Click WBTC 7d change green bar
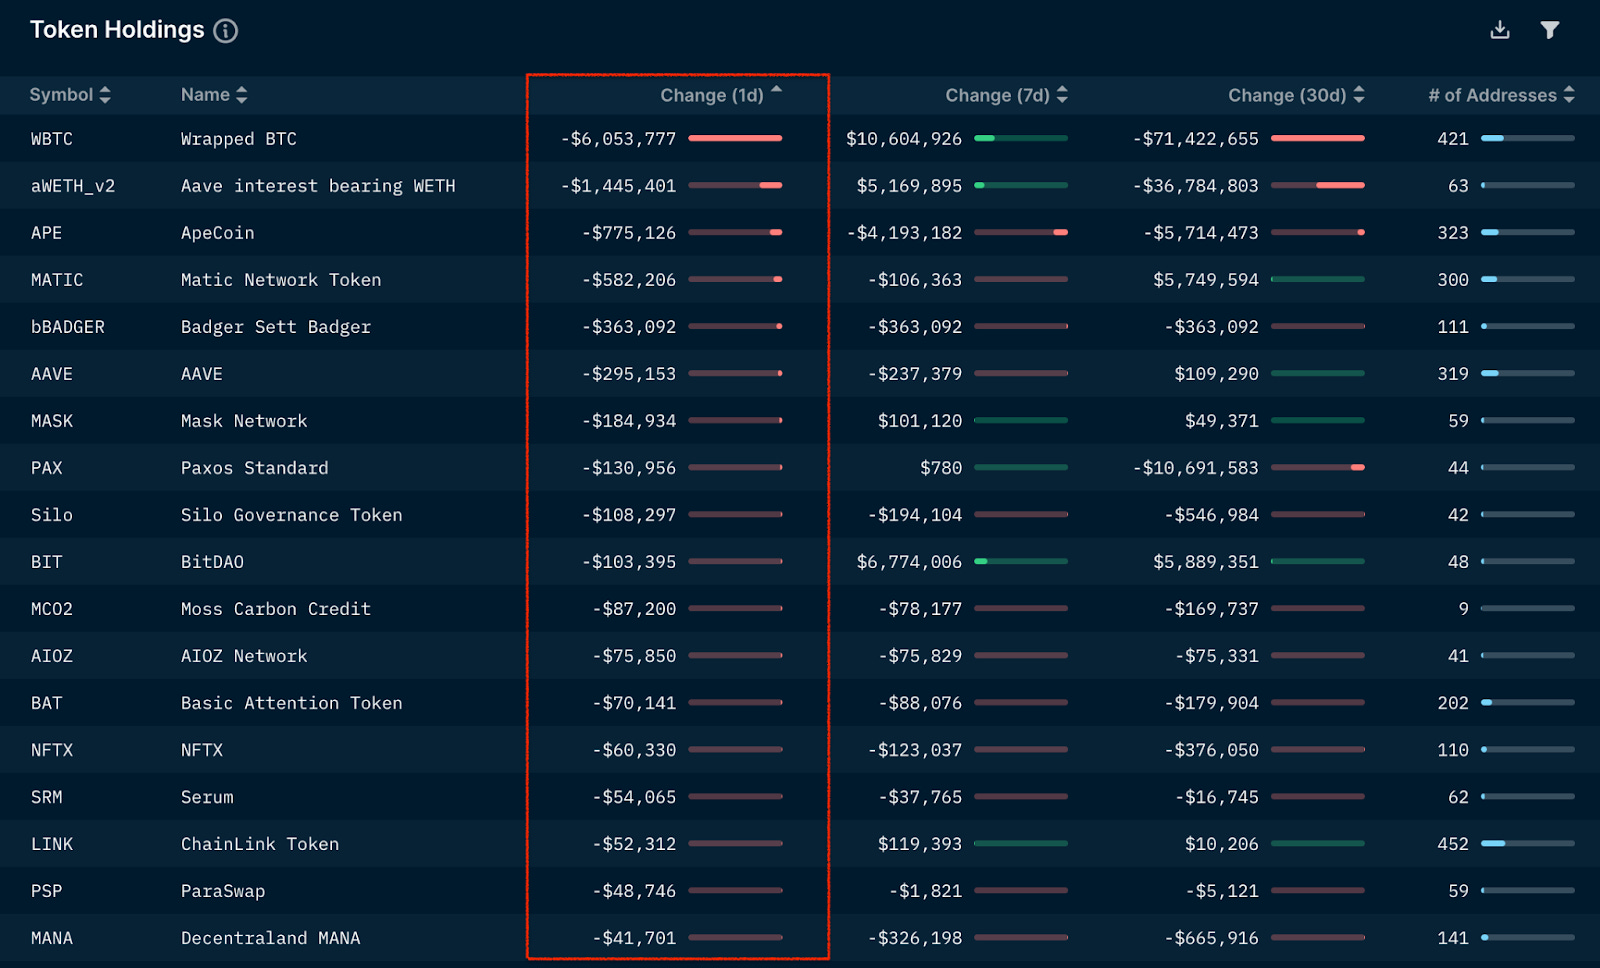Viewport: 1600px width, 968px height. [1021, 138]
